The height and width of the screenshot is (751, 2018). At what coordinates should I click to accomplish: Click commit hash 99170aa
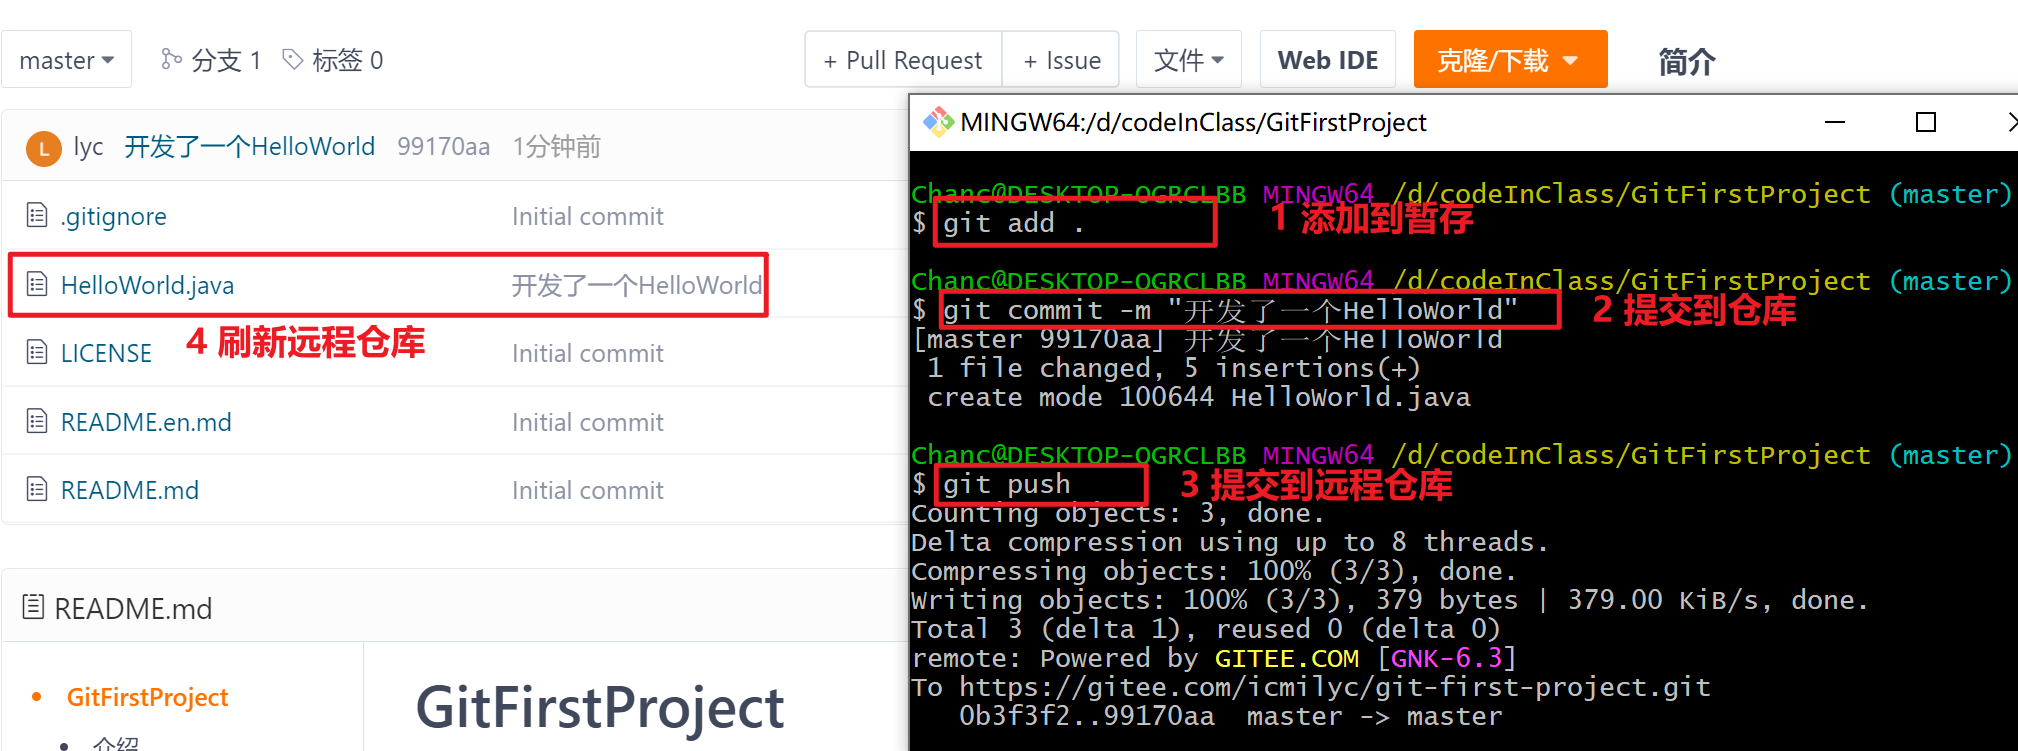tap(443, 147)
